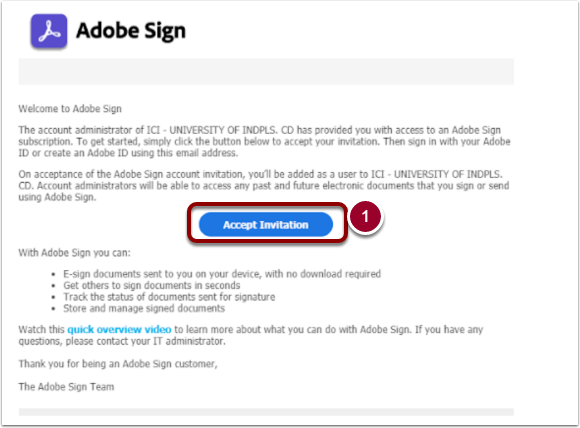Click the gray banner bar below header
580x428 pixels.
coord(266,71)
